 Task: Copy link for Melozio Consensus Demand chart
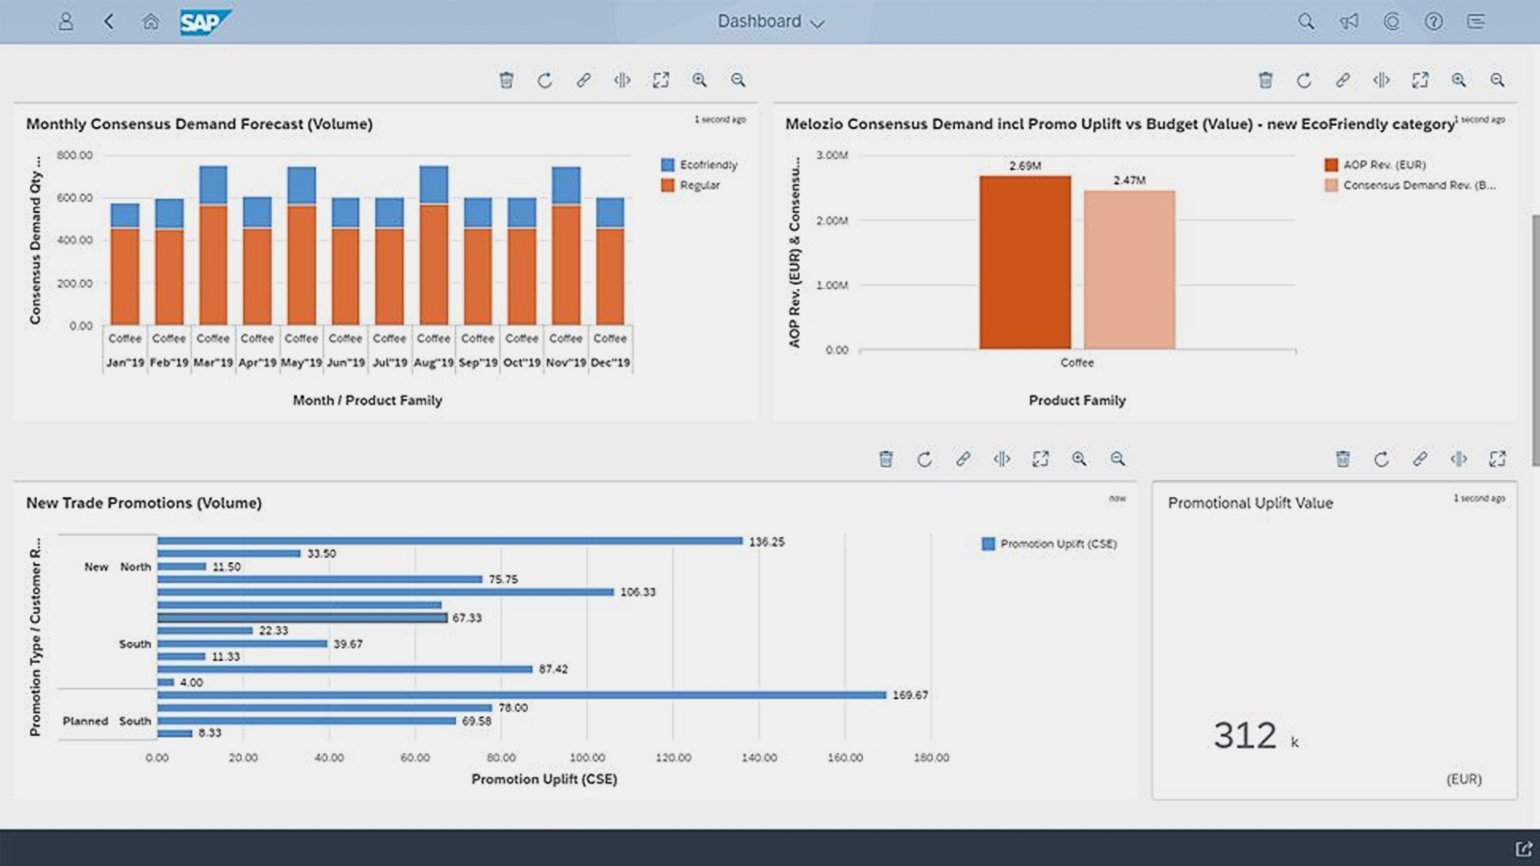pos(1343,80)
